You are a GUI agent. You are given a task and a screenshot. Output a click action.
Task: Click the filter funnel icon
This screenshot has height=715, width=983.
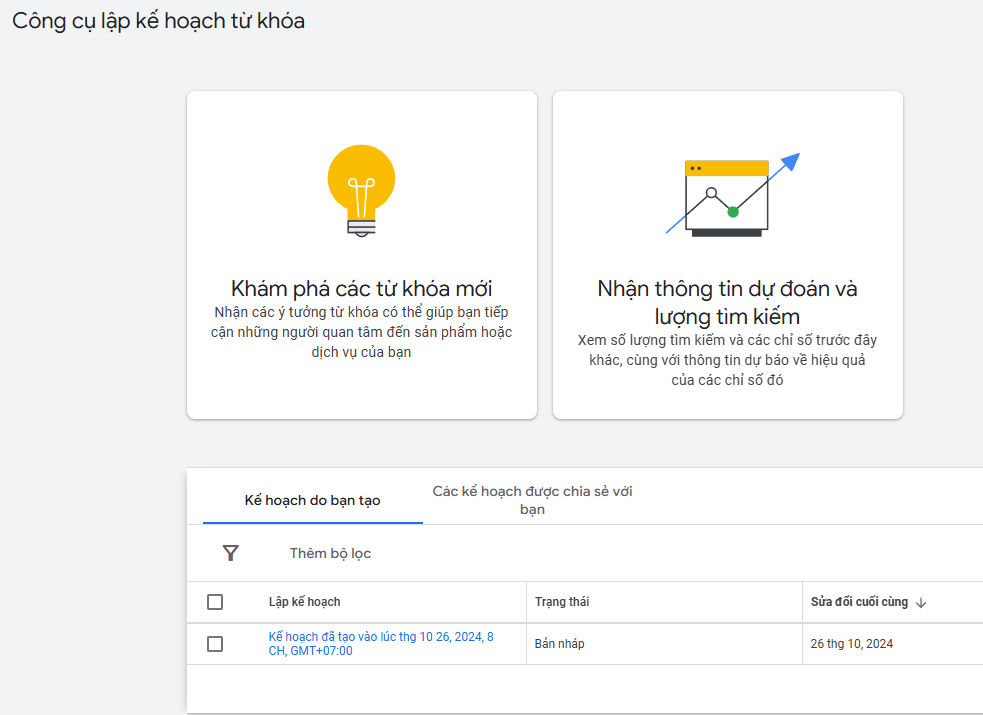231,552
